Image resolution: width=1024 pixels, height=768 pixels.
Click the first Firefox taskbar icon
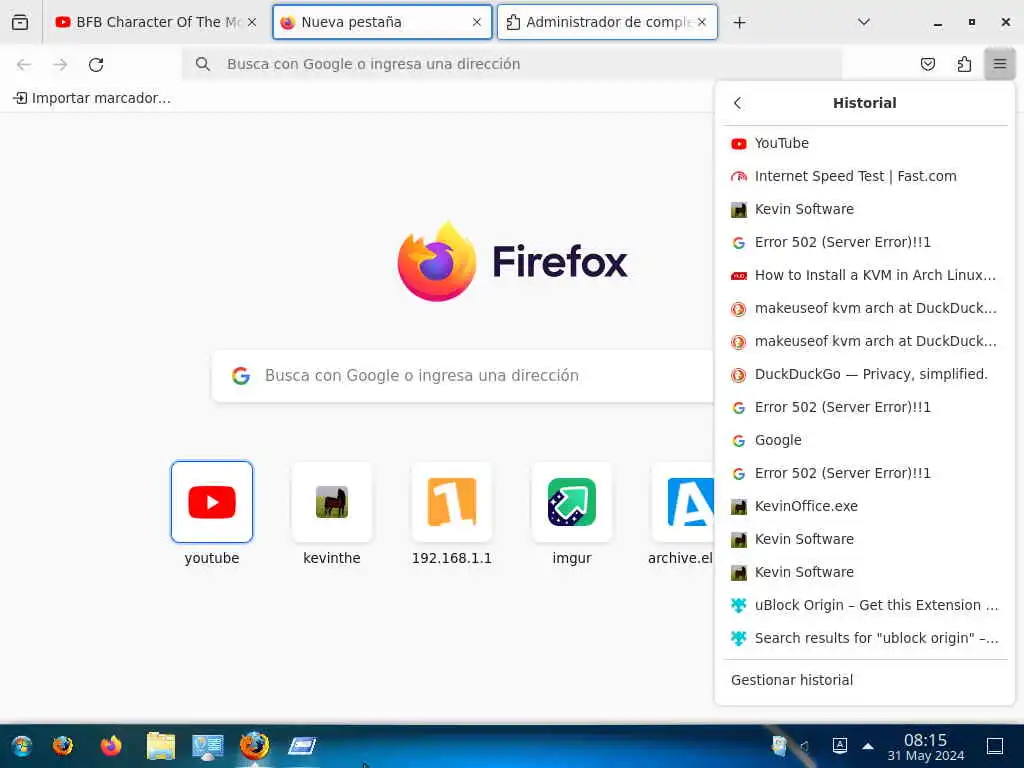point(63,745)
